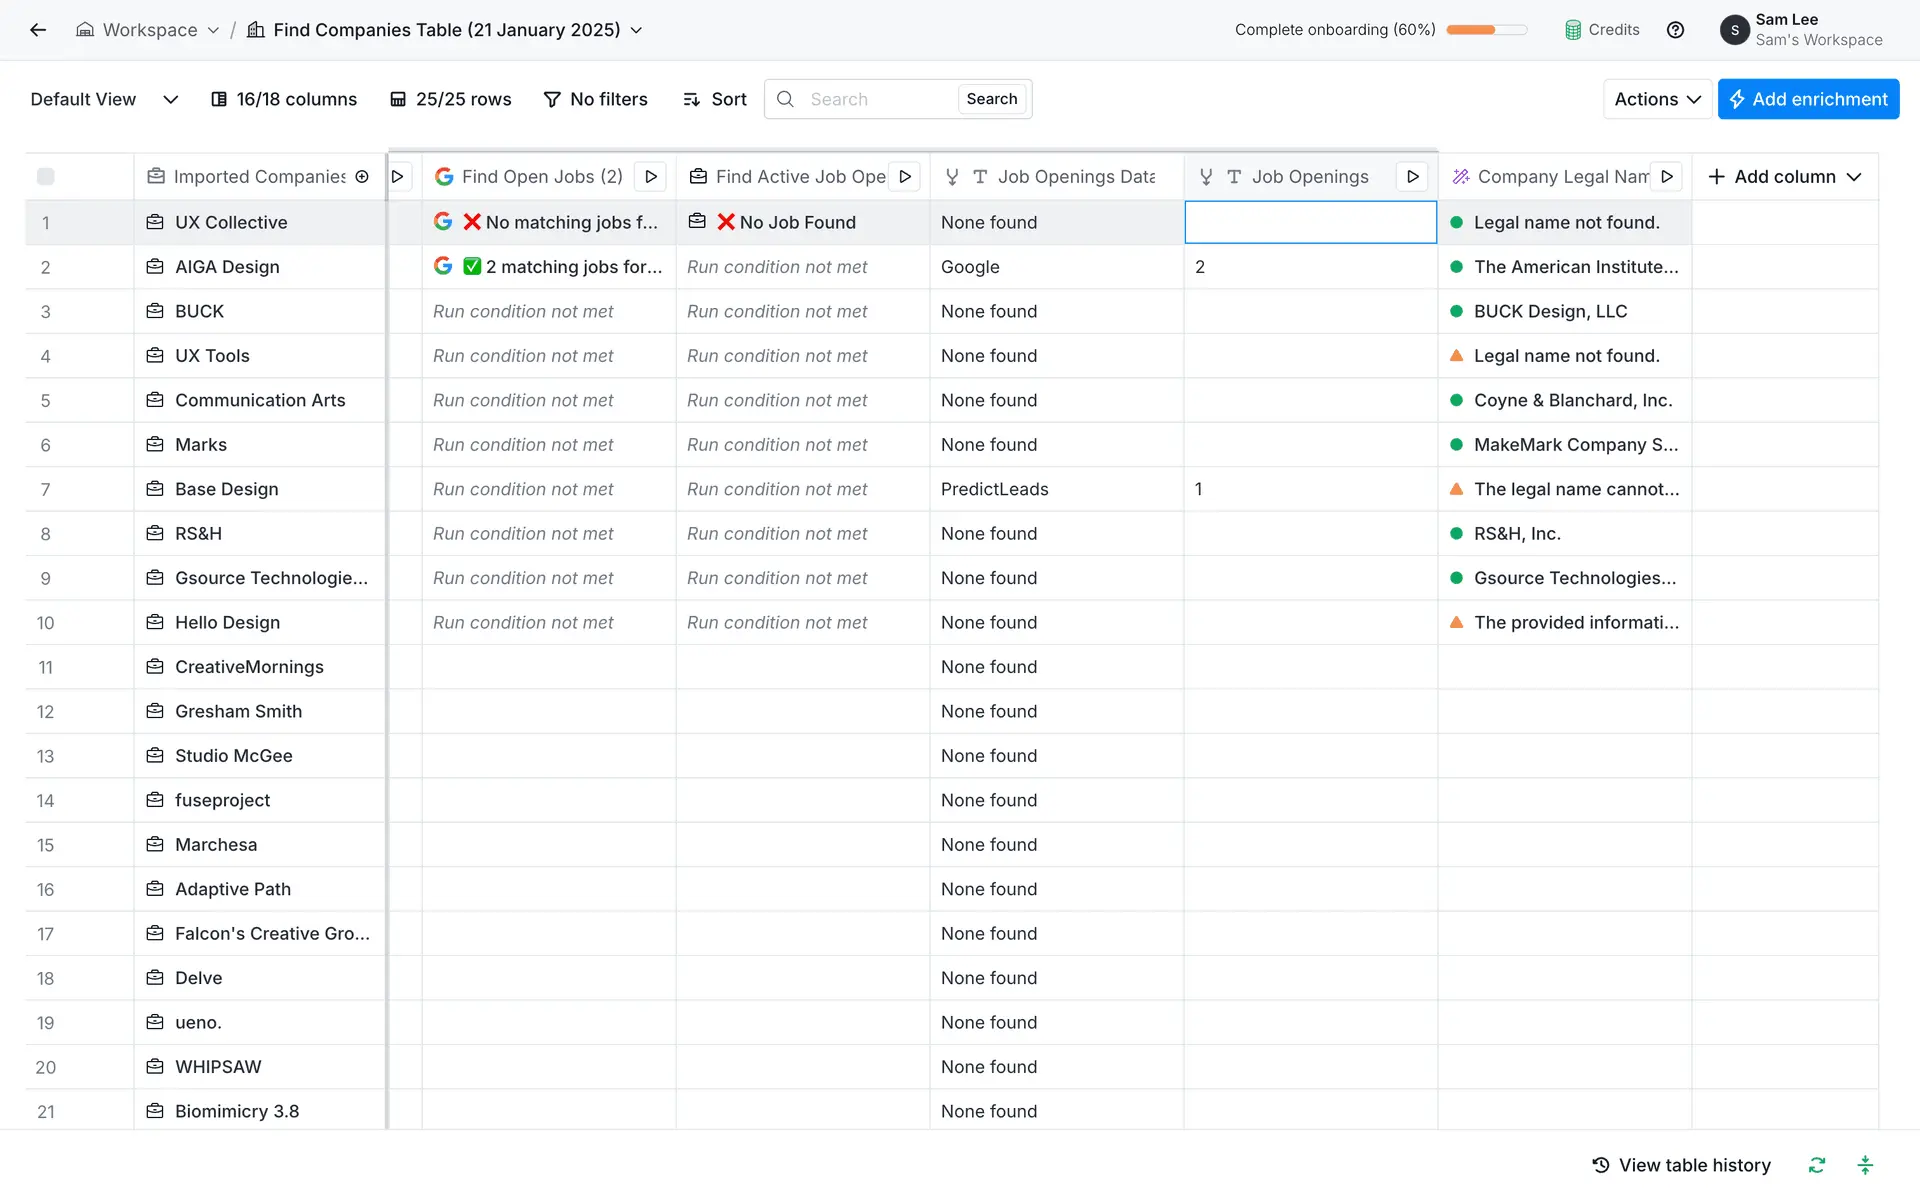Image resolution: width=1920 pixels, height=1200 pixels.
Task: Run the Find Active Job Openings play button
Action: tap(905, 177)
